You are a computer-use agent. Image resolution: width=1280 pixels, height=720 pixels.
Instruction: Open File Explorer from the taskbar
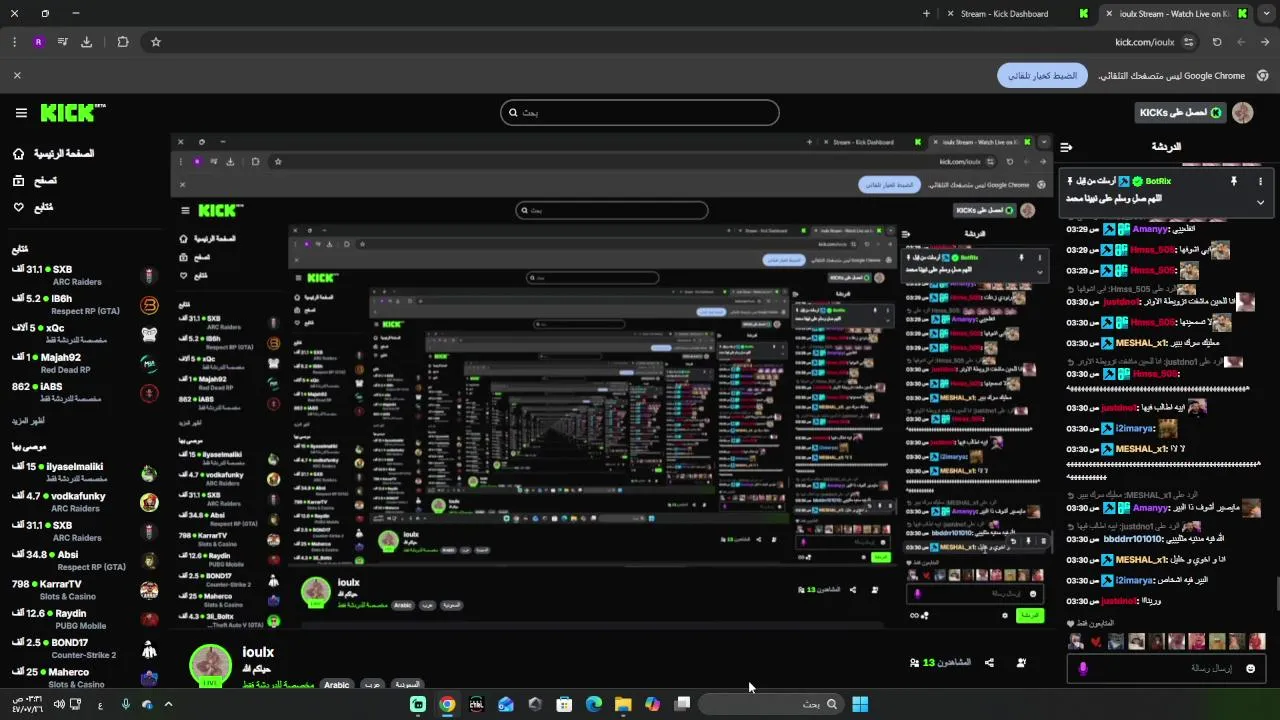coord(623,704)
